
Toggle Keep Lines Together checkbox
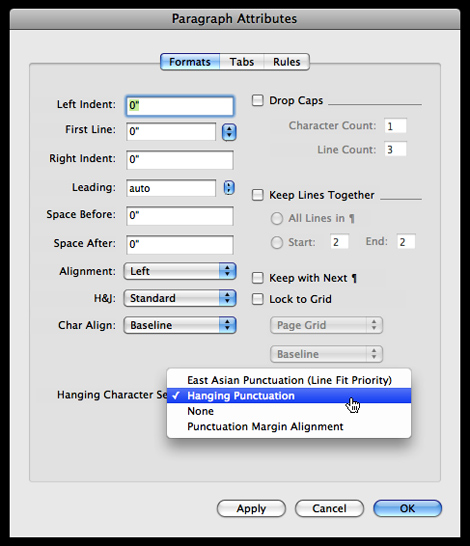tap(258, 195)
